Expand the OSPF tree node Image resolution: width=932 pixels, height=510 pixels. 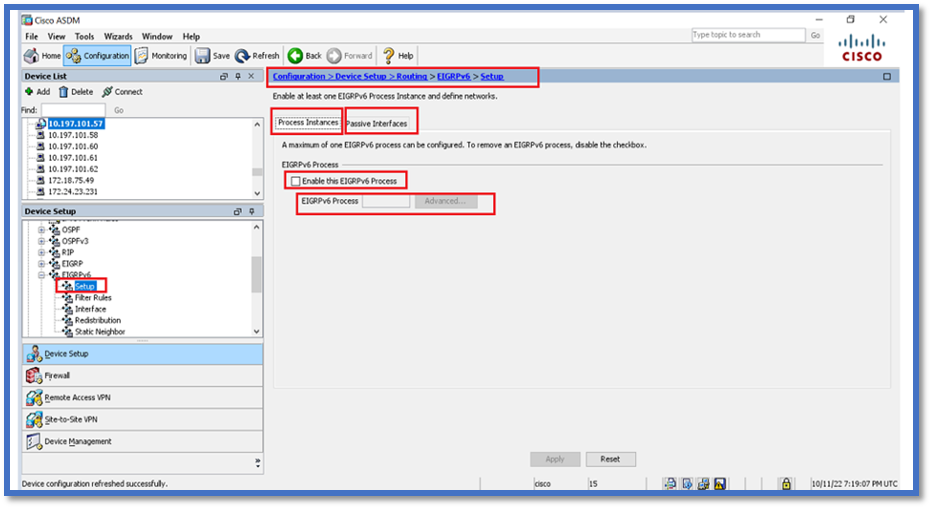[x=42, y=229]
